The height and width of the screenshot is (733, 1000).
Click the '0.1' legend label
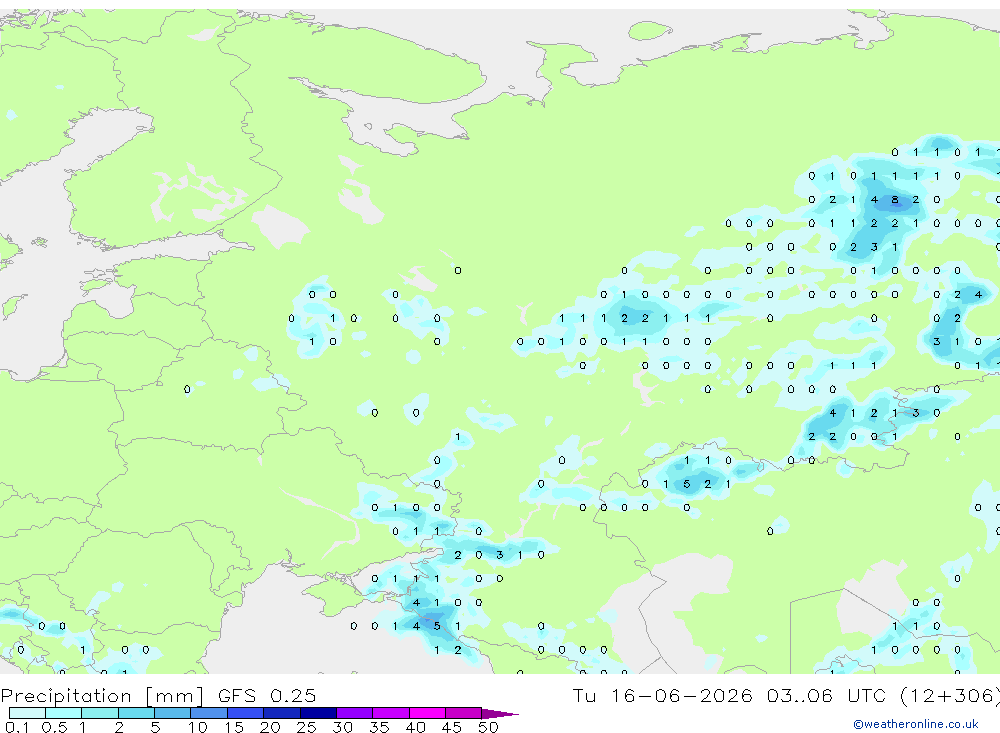coord(17,727)
